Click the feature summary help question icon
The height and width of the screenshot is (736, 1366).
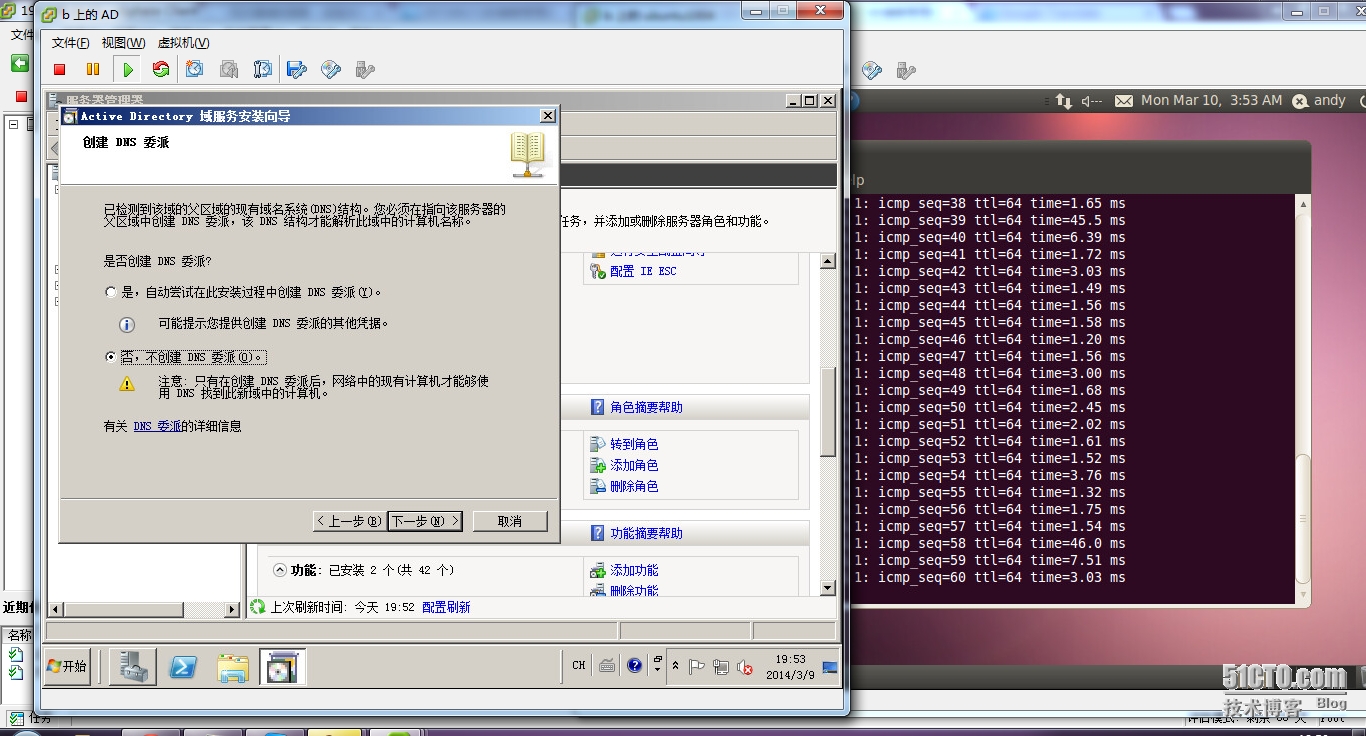(597, 533)
